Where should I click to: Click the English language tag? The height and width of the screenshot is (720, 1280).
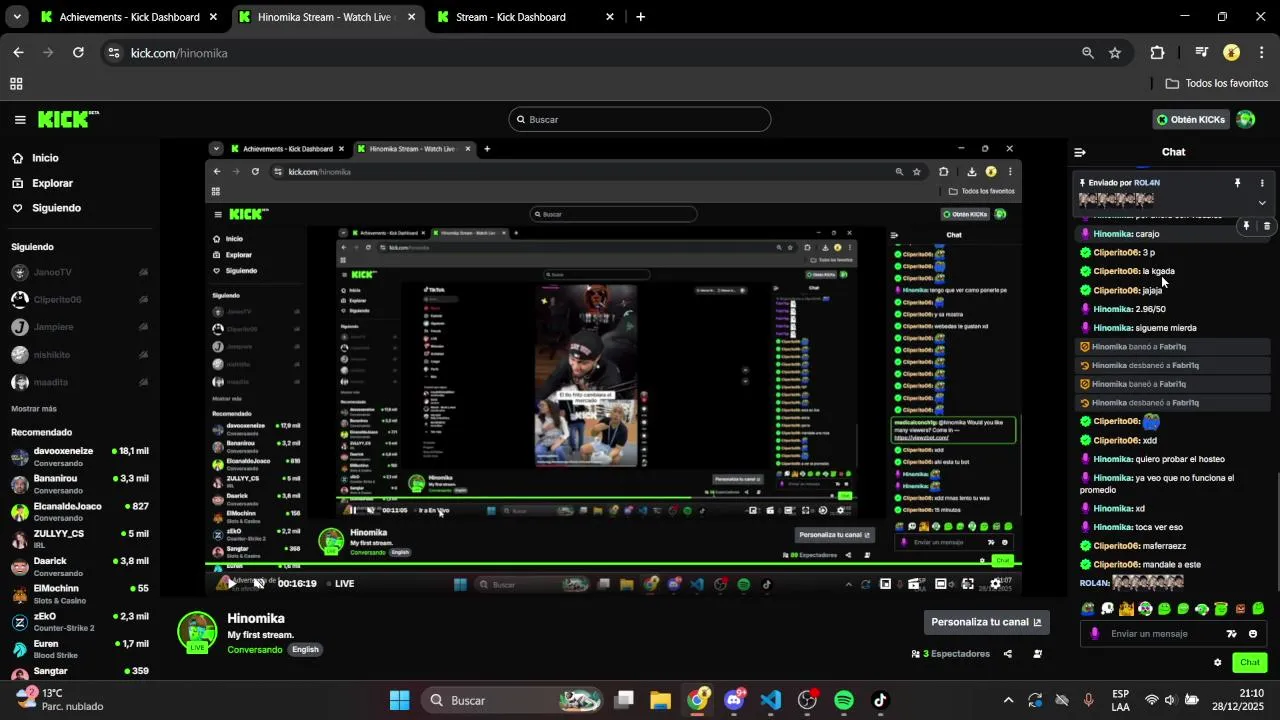pyautogui.click(x=305, y=650)
